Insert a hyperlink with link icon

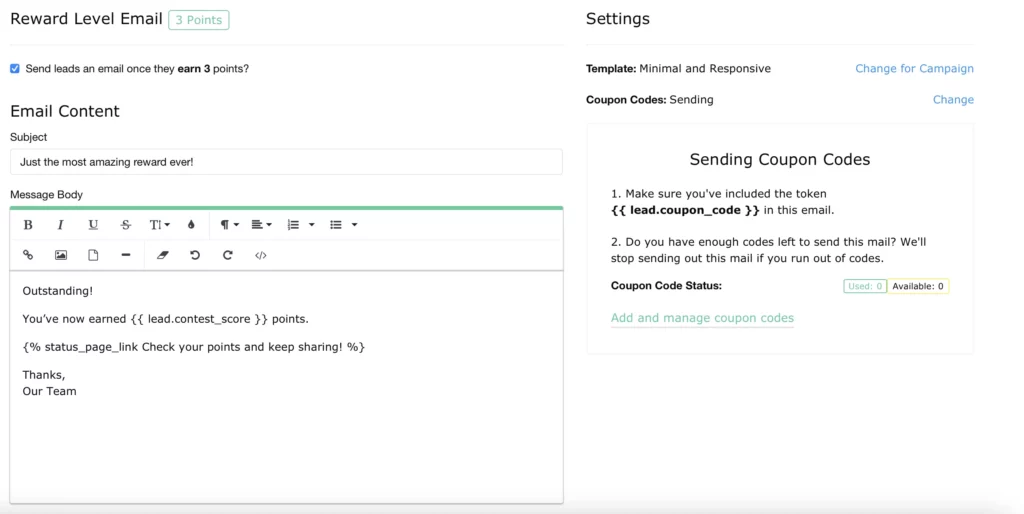pyautogui.click(x=28, y=255)
